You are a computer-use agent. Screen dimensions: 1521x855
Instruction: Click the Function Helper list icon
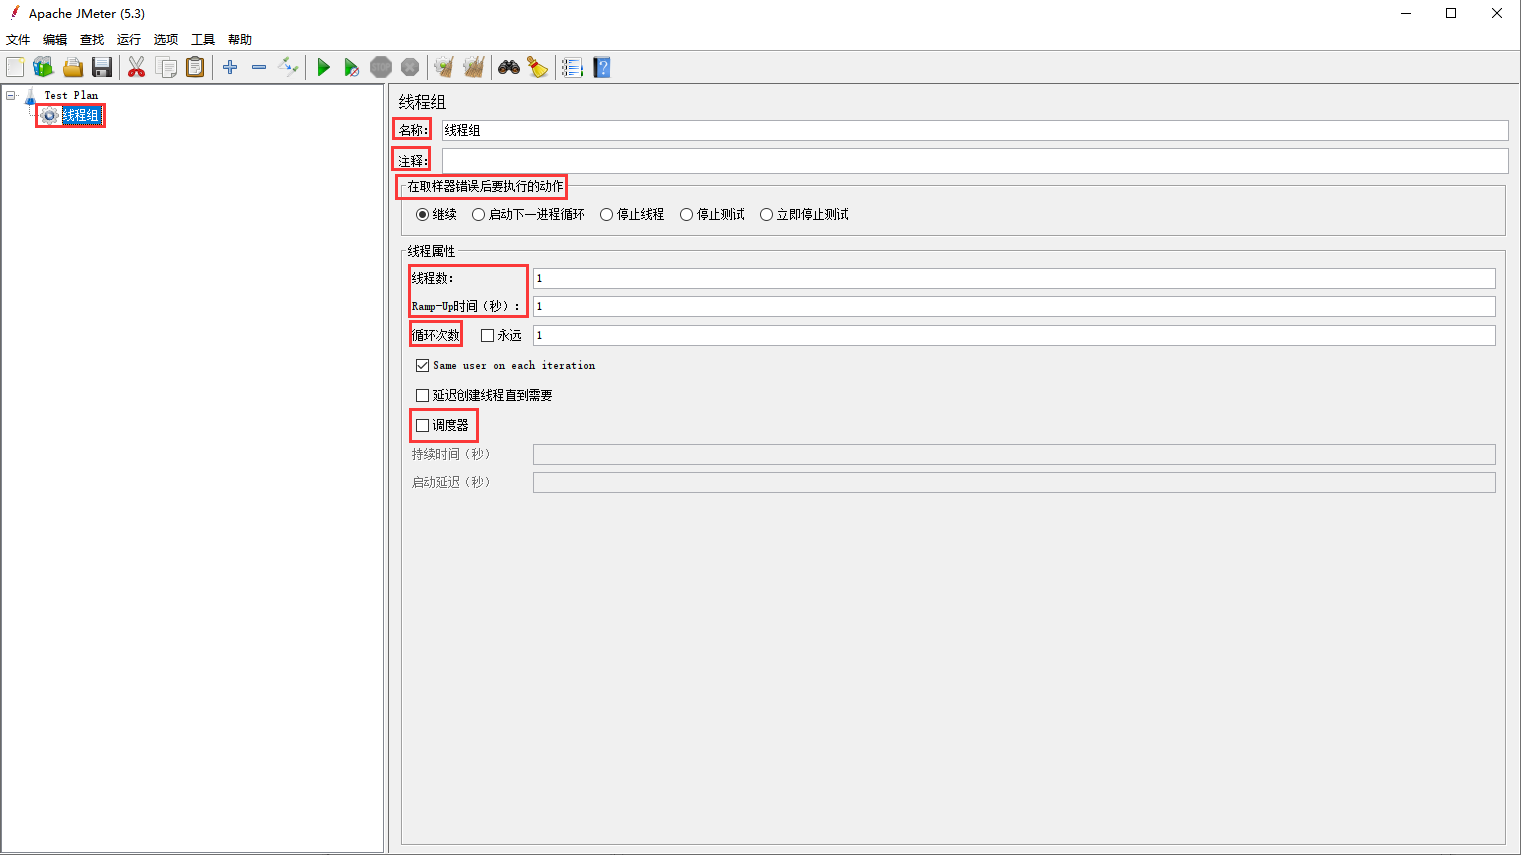click(572, 67)
